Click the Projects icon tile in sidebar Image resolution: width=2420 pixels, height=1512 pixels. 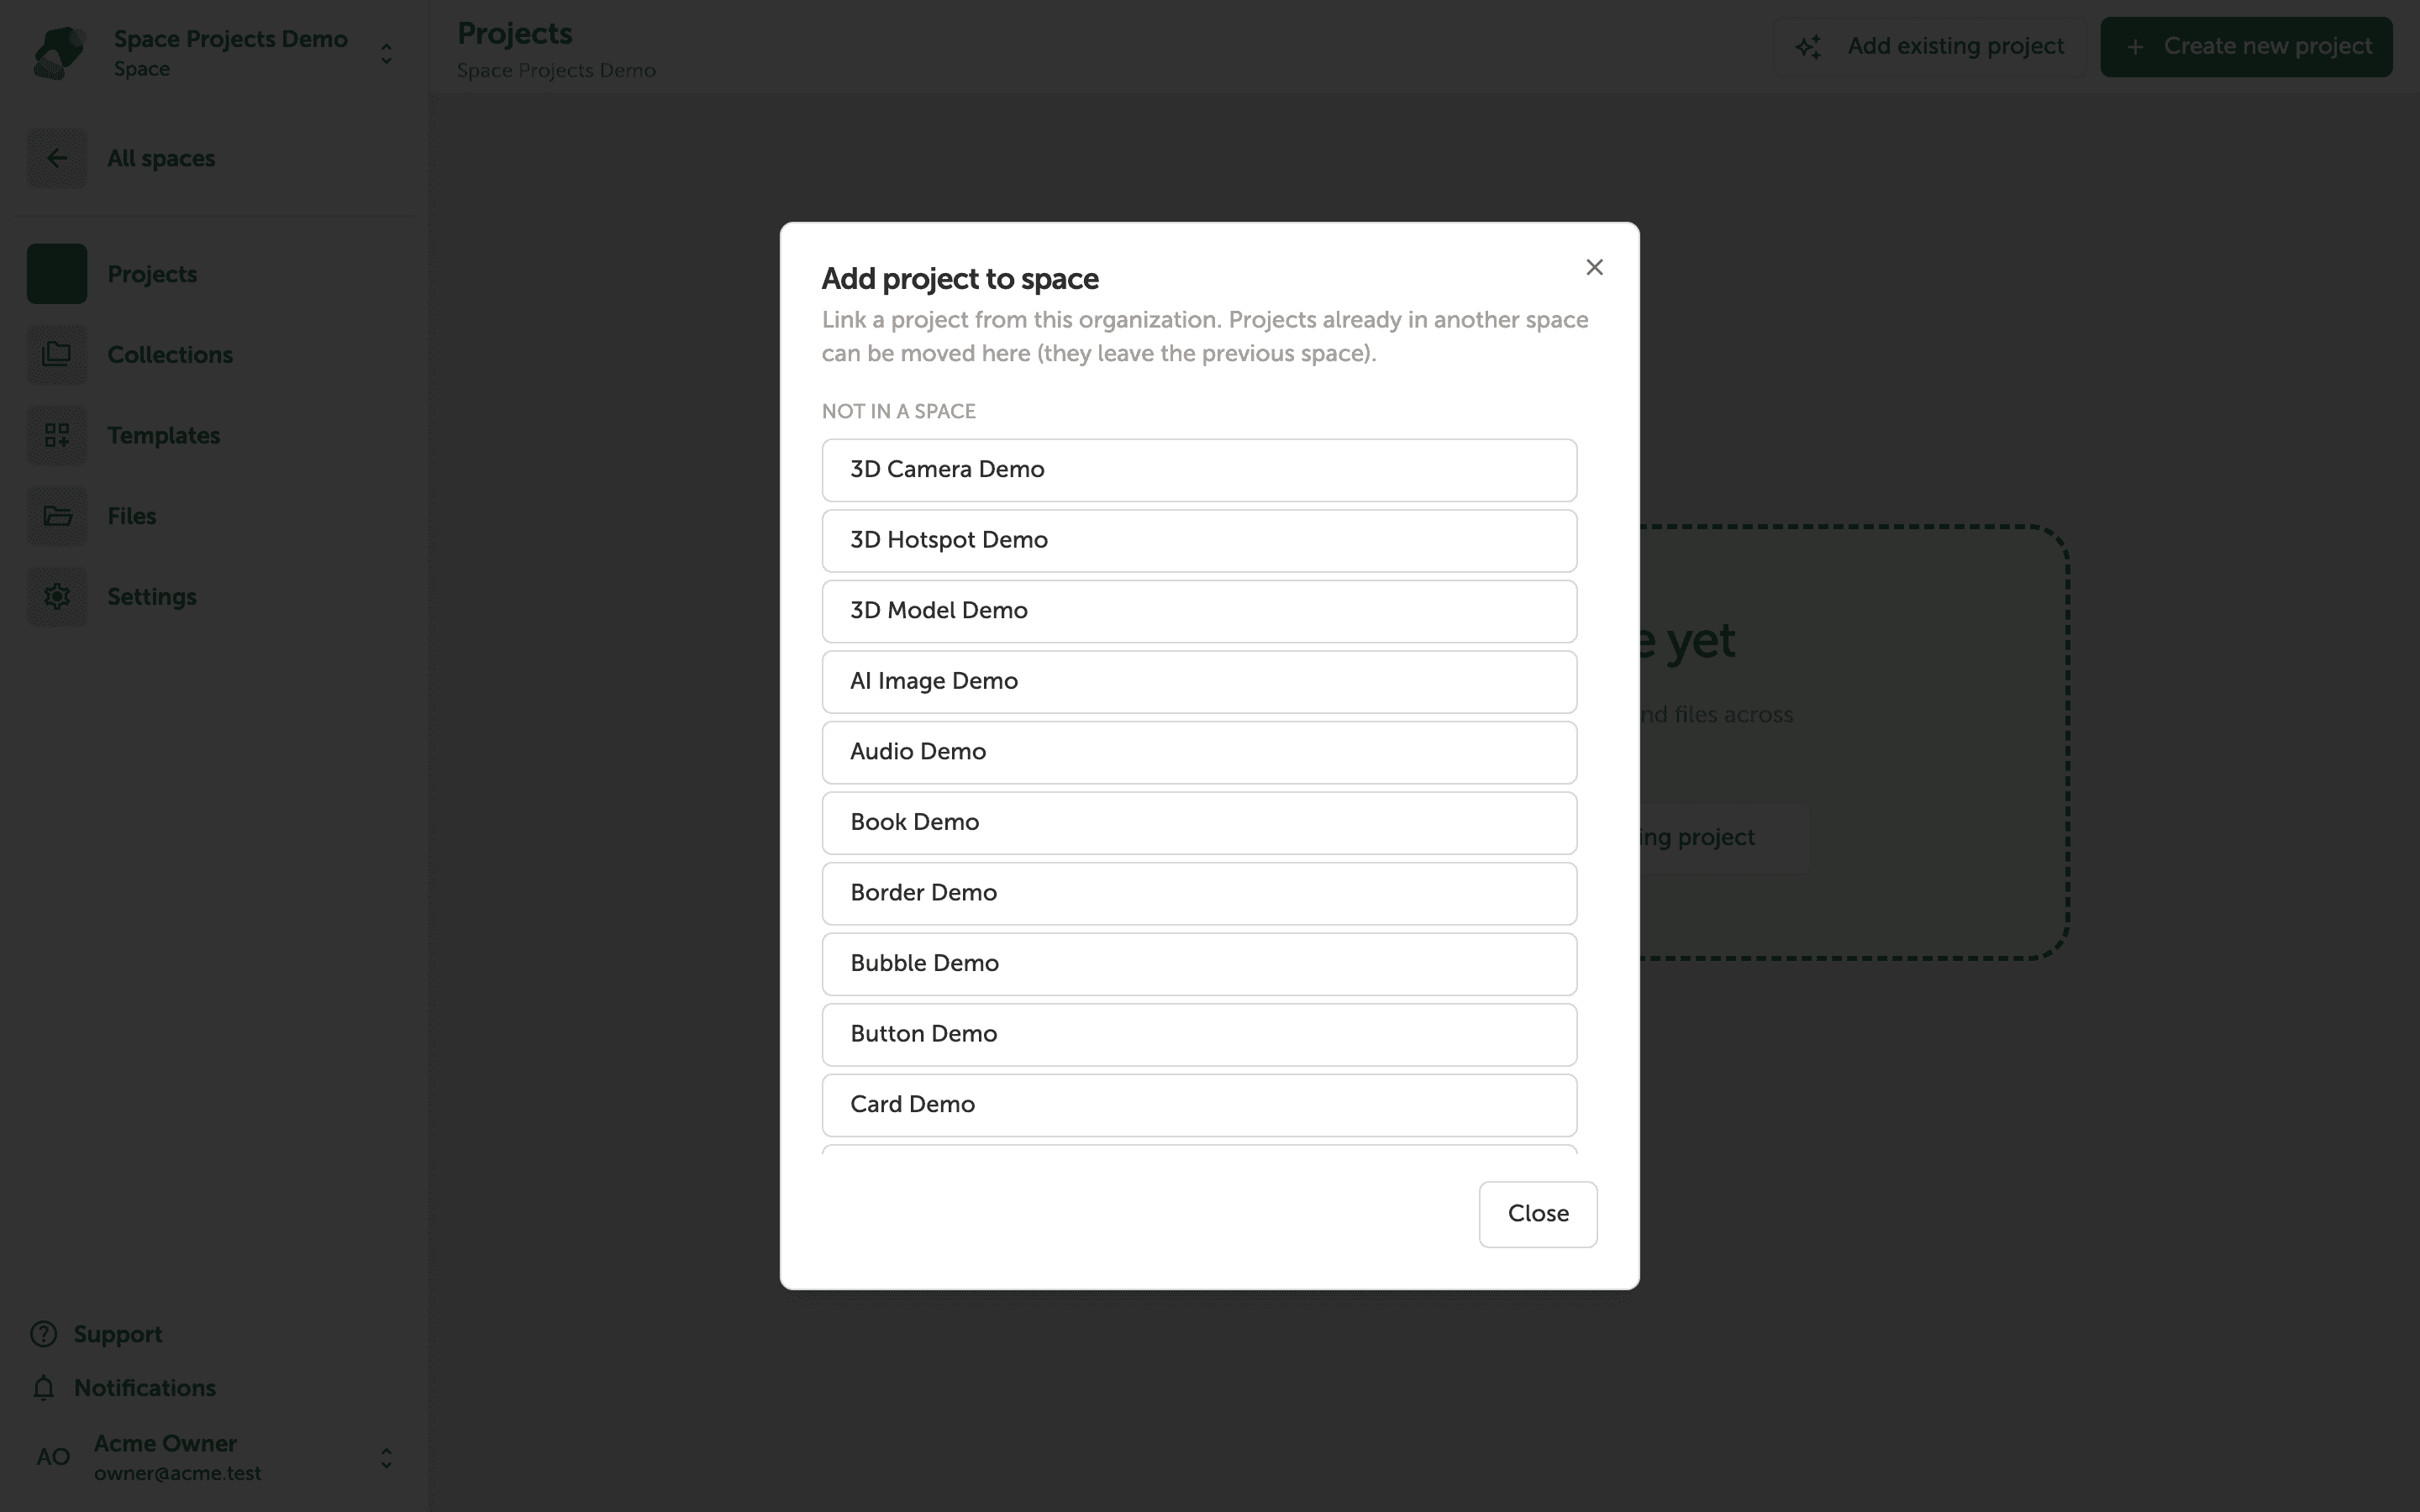pyautogui.click(x=57, y=274)
